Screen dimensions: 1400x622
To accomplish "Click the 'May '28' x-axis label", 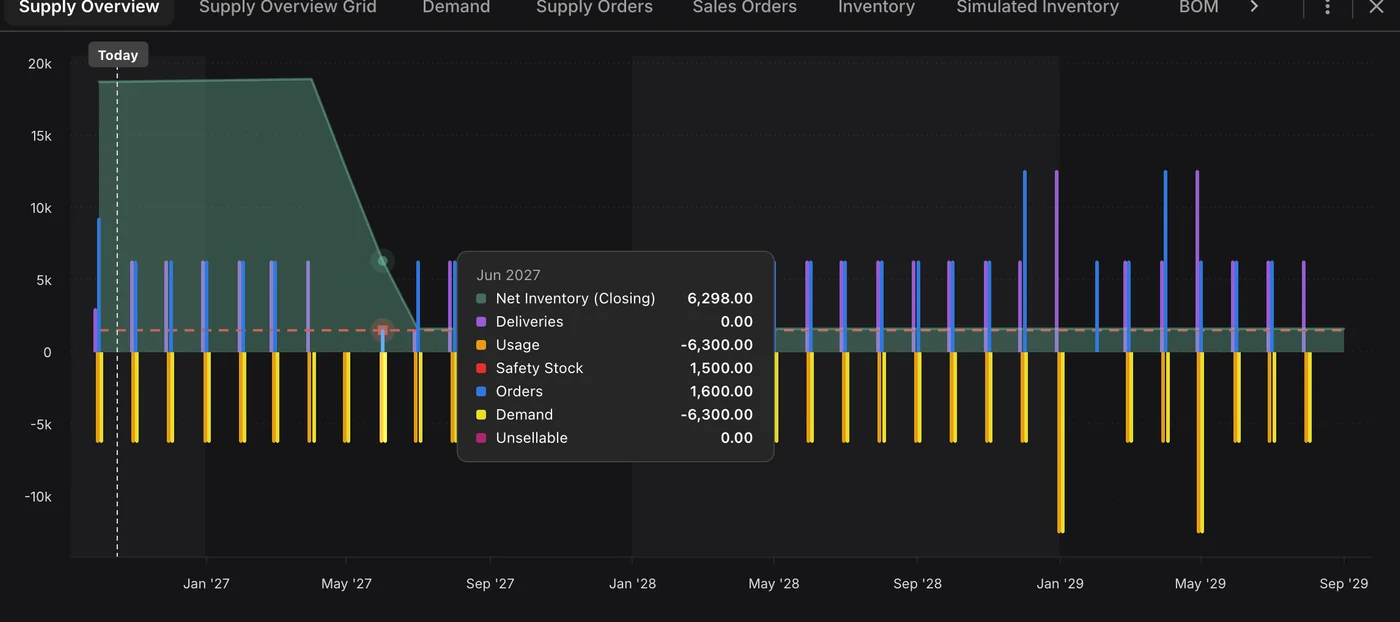I will (774, 584).
